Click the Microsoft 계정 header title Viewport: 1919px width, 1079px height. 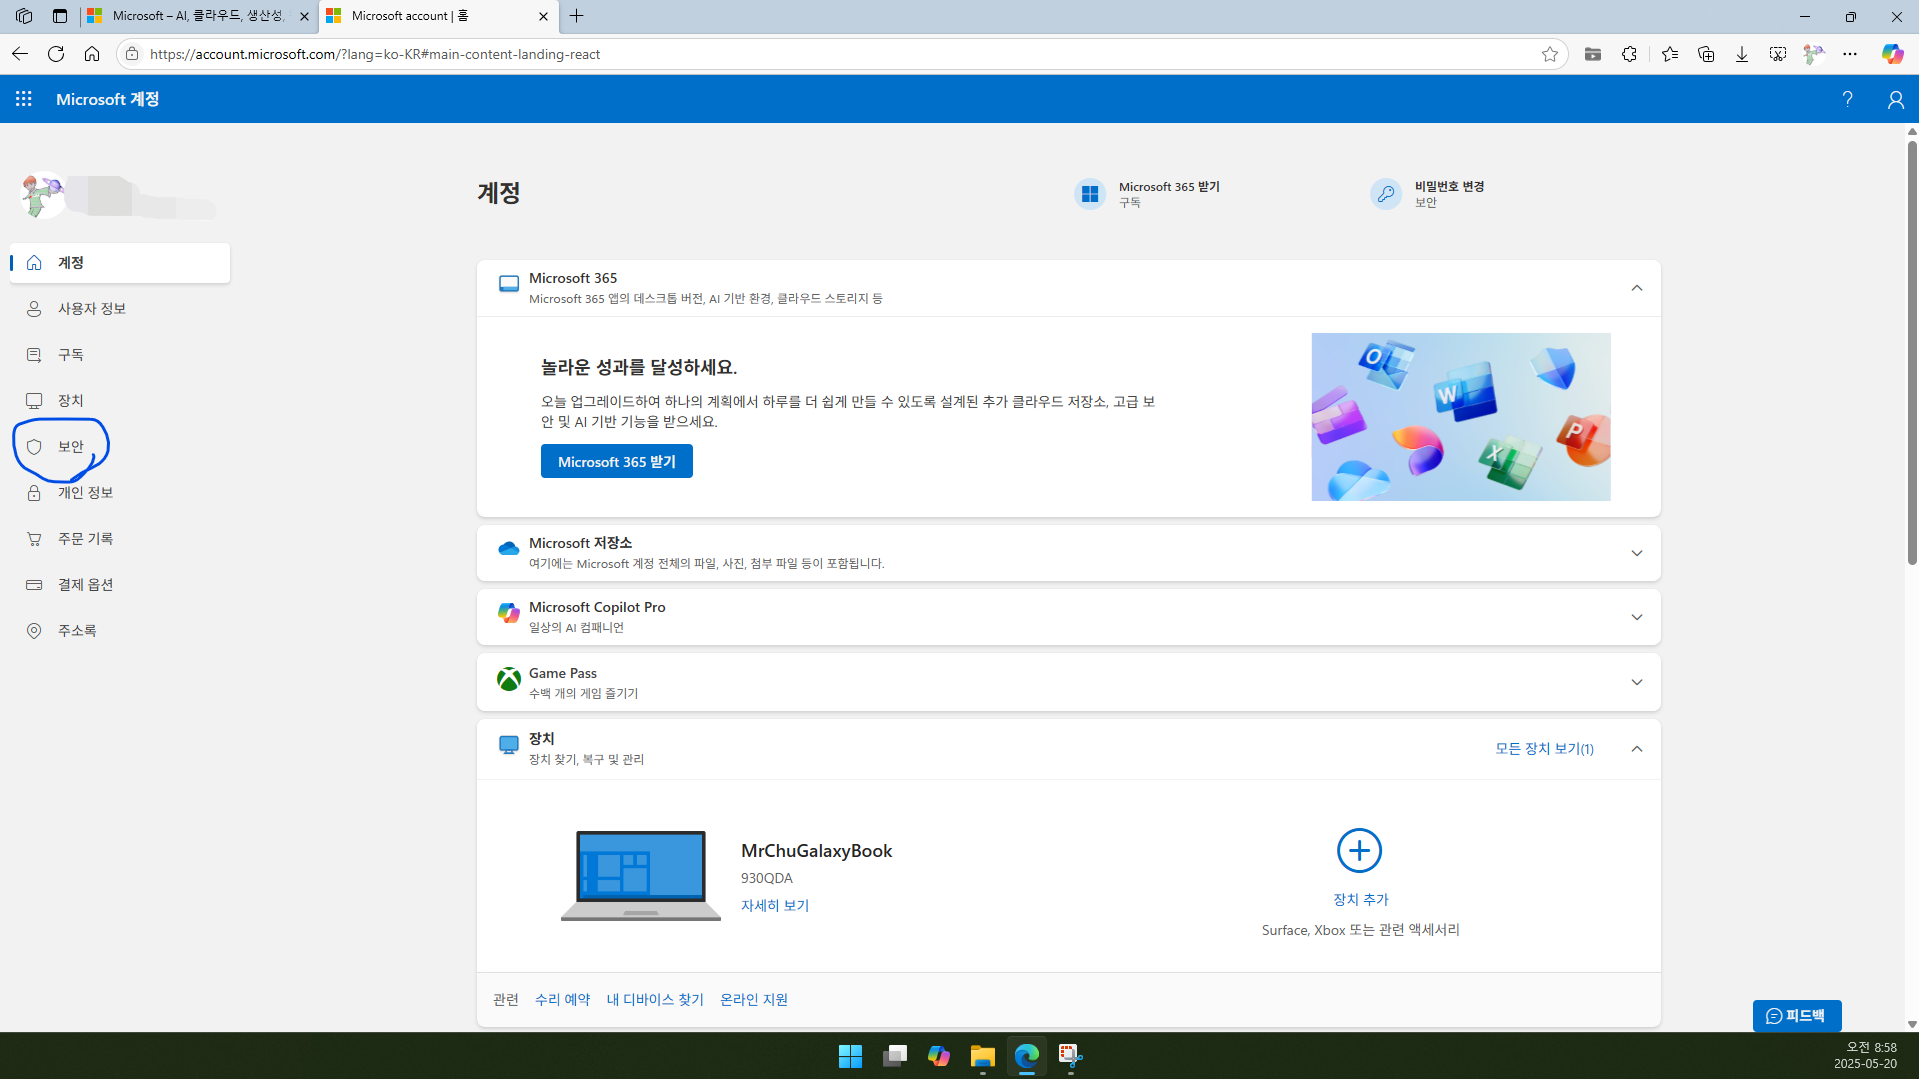(107, 99)
